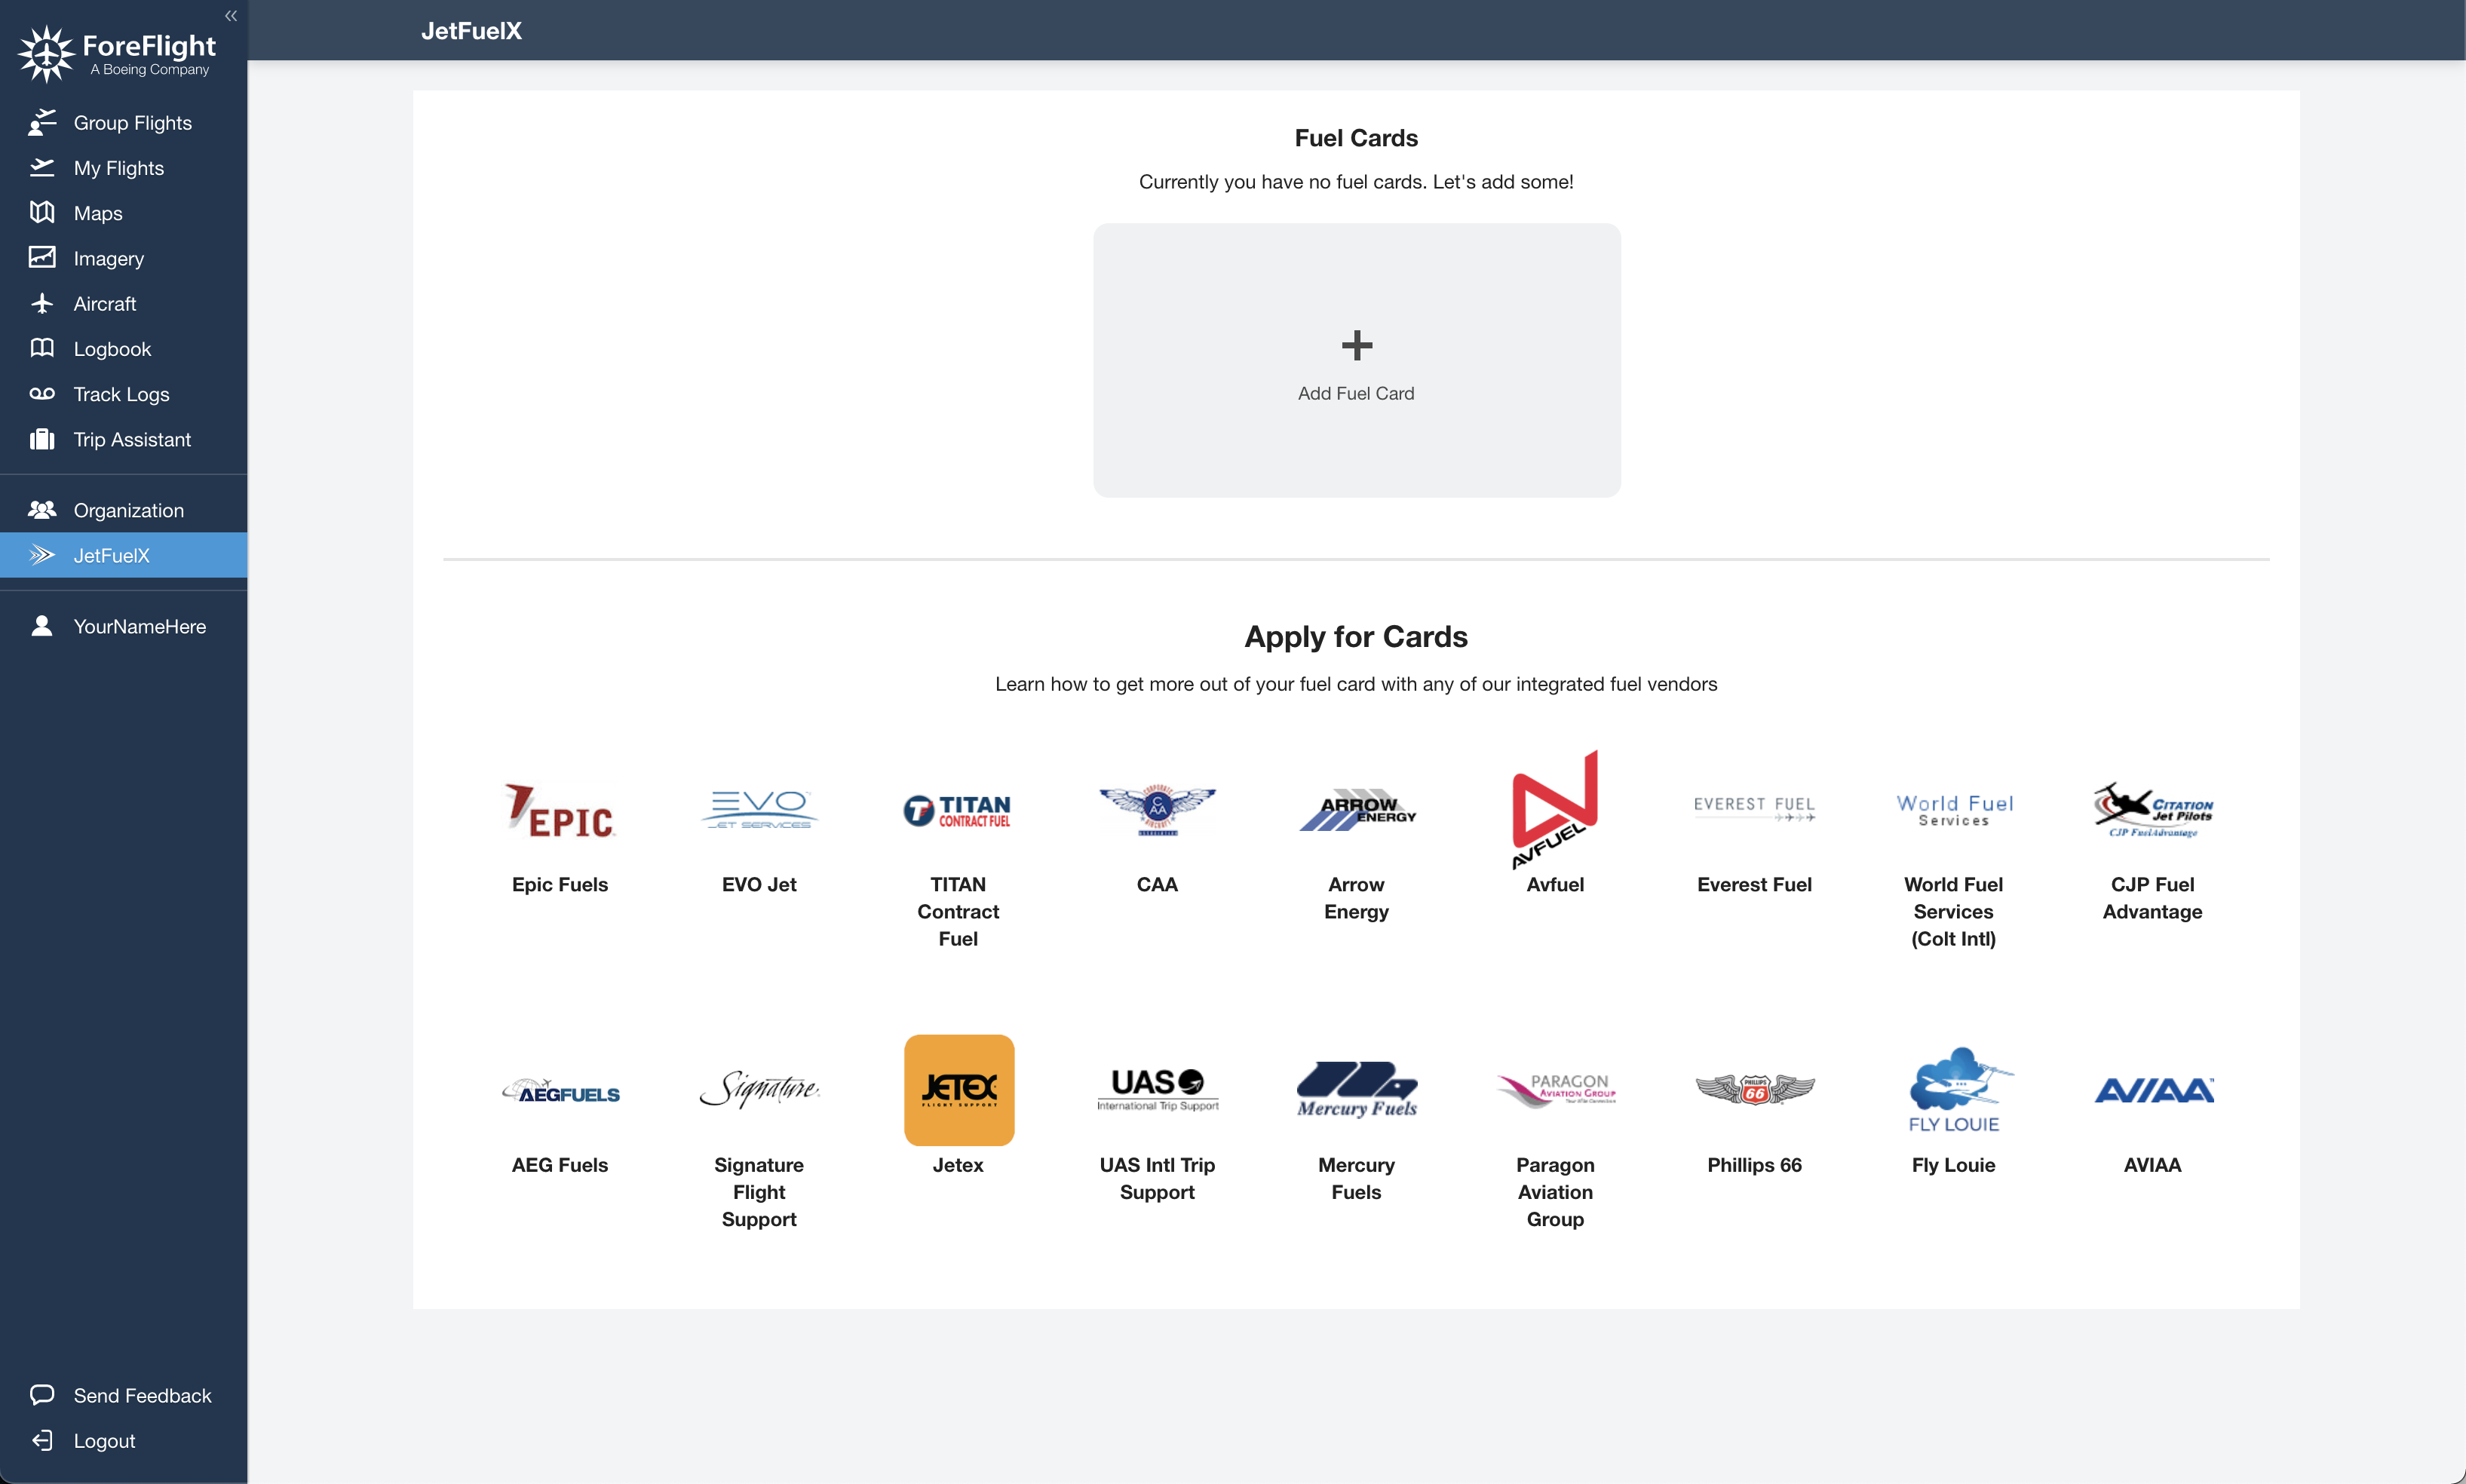2466x1484 pixels.
Task: Click the Paragon Aviation Group logo
Action: 1556,1090
